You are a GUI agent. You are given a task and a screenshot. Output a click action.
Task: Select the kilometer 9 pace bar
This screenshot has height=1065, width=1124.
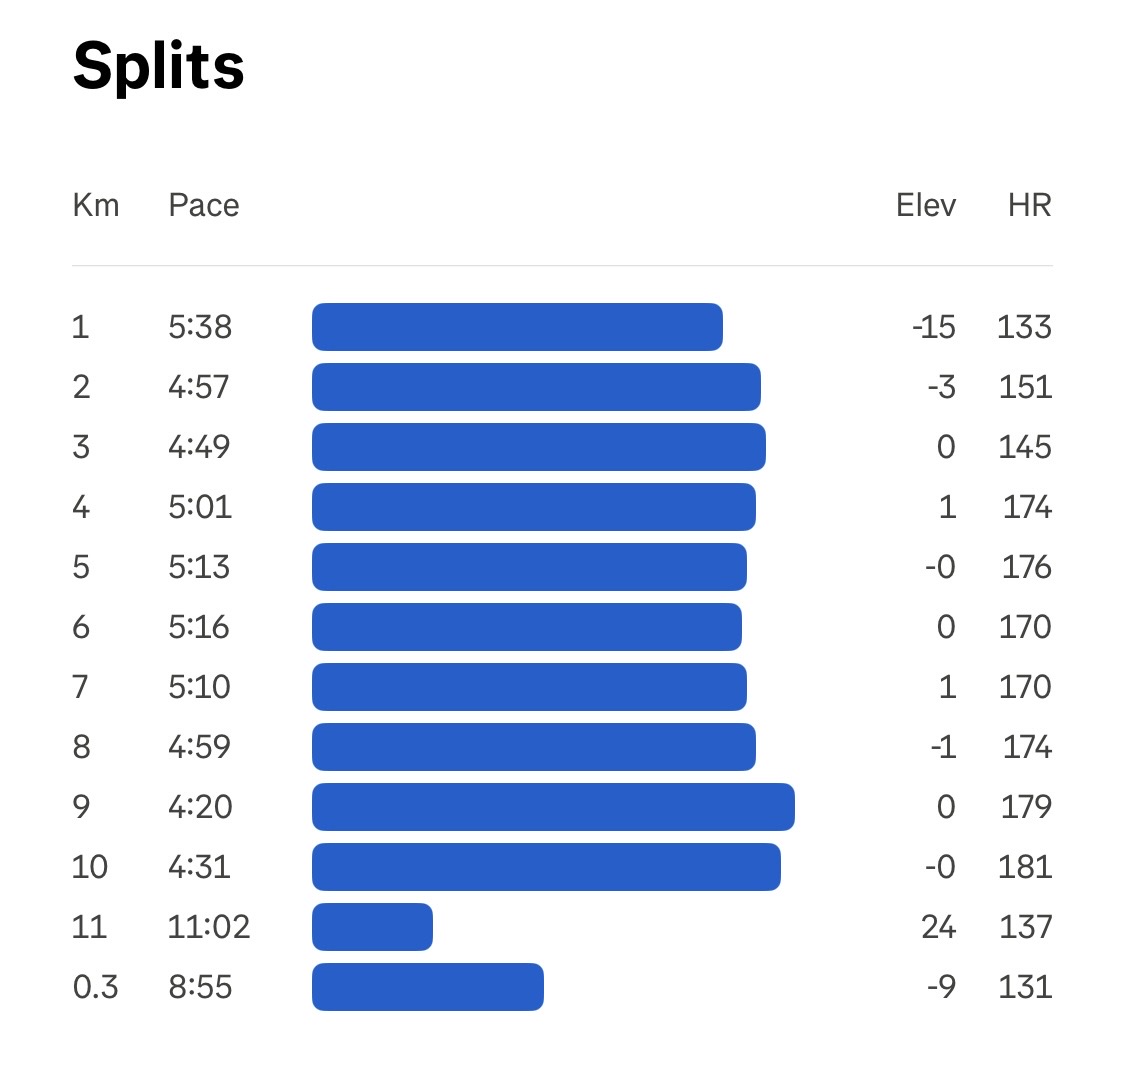(x=553, y=807)
